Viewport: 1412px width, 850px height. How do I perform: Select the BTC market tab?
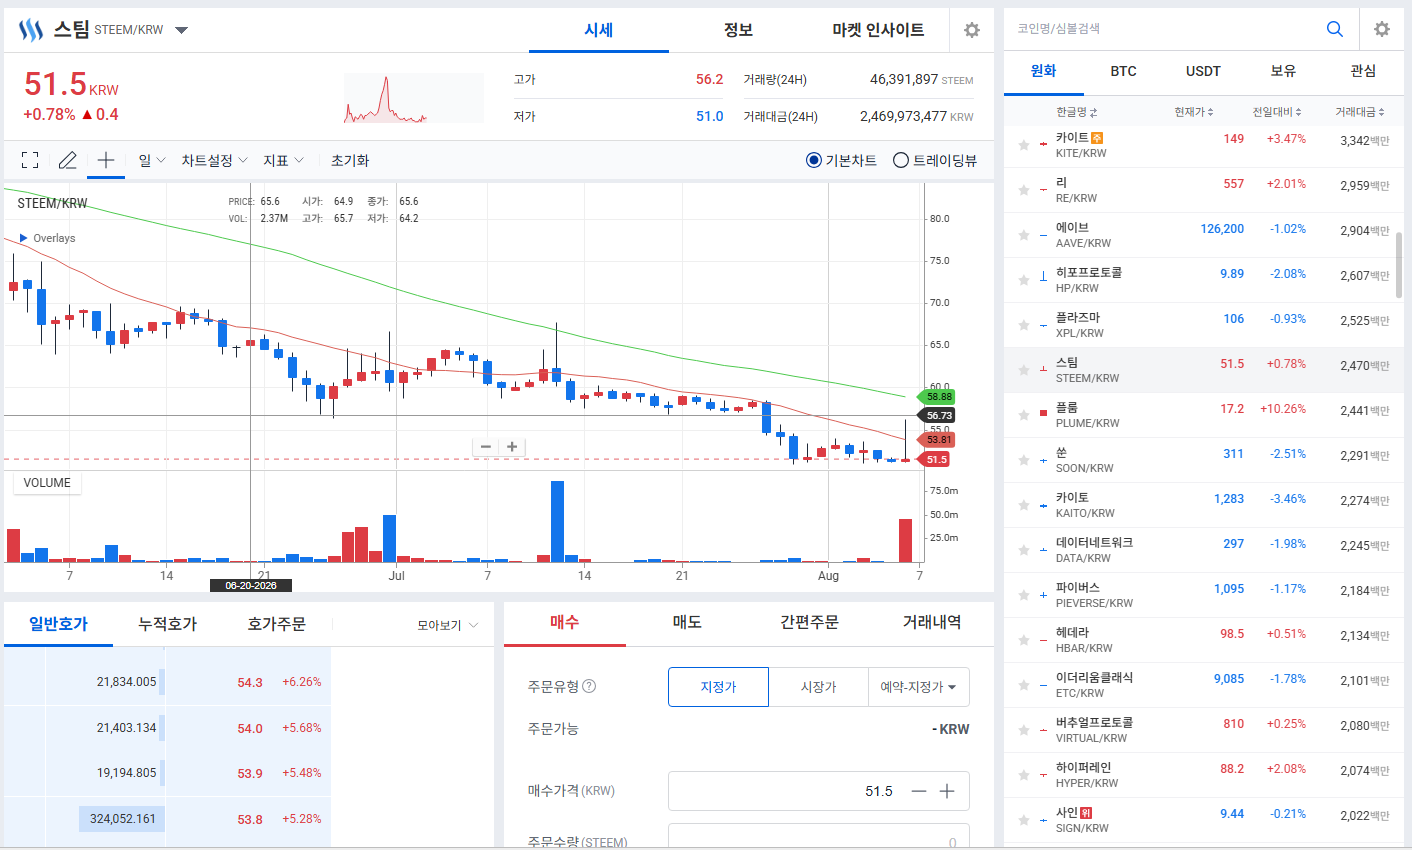(x=1123, y=71)
